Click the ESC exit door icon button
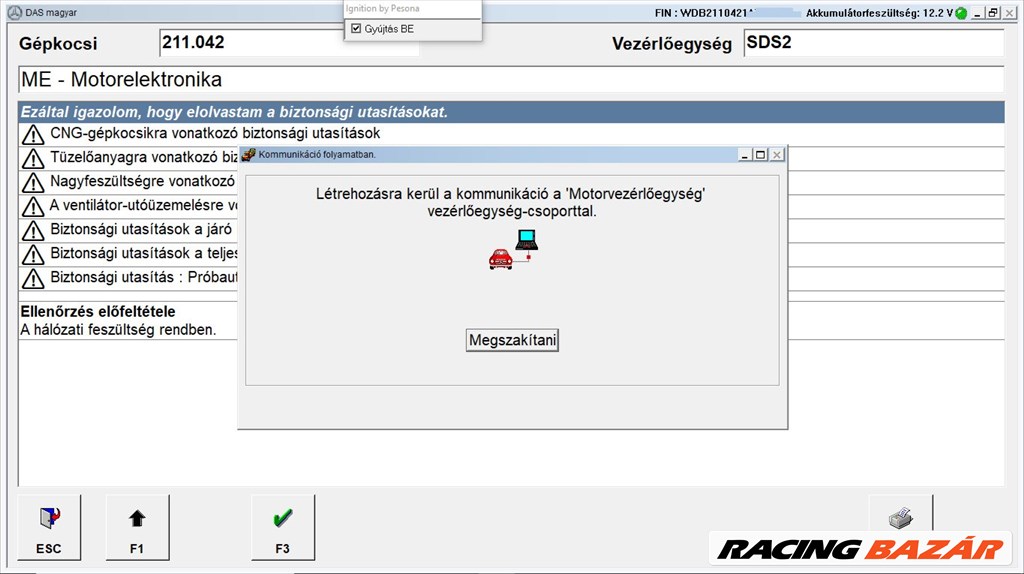This screenshot has width=1024, height=574. tap(49, 527)
